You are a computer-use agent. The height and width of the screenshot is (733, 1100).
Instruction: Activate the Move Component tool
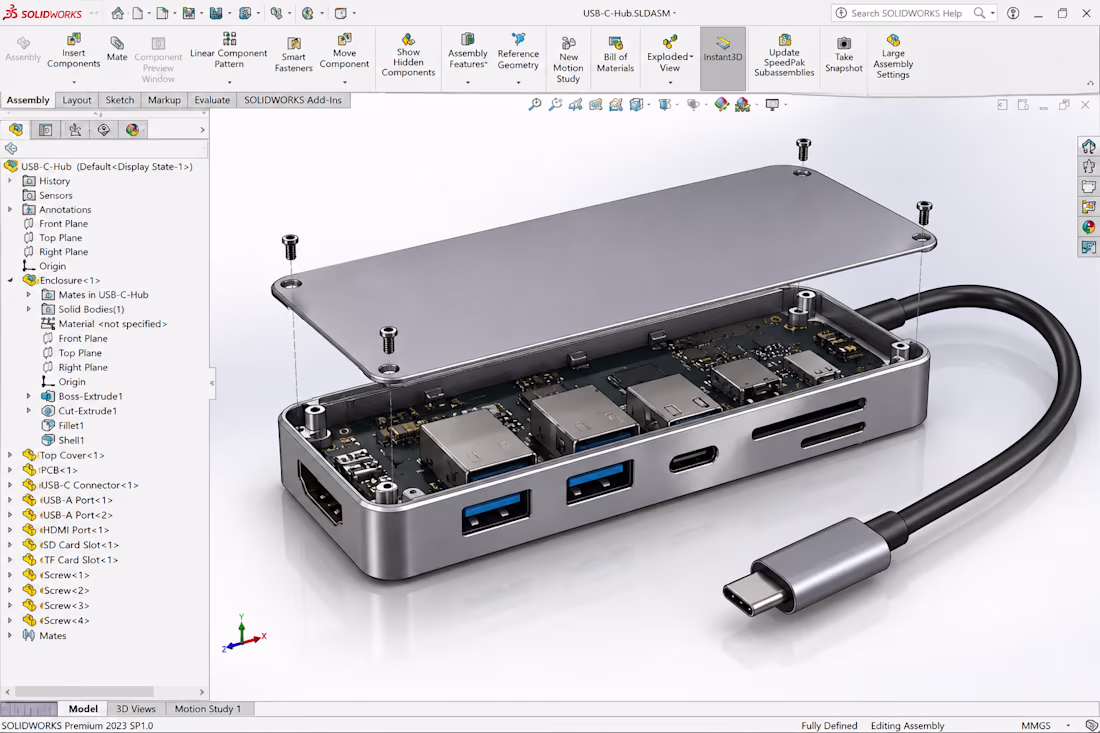[344, 51]
